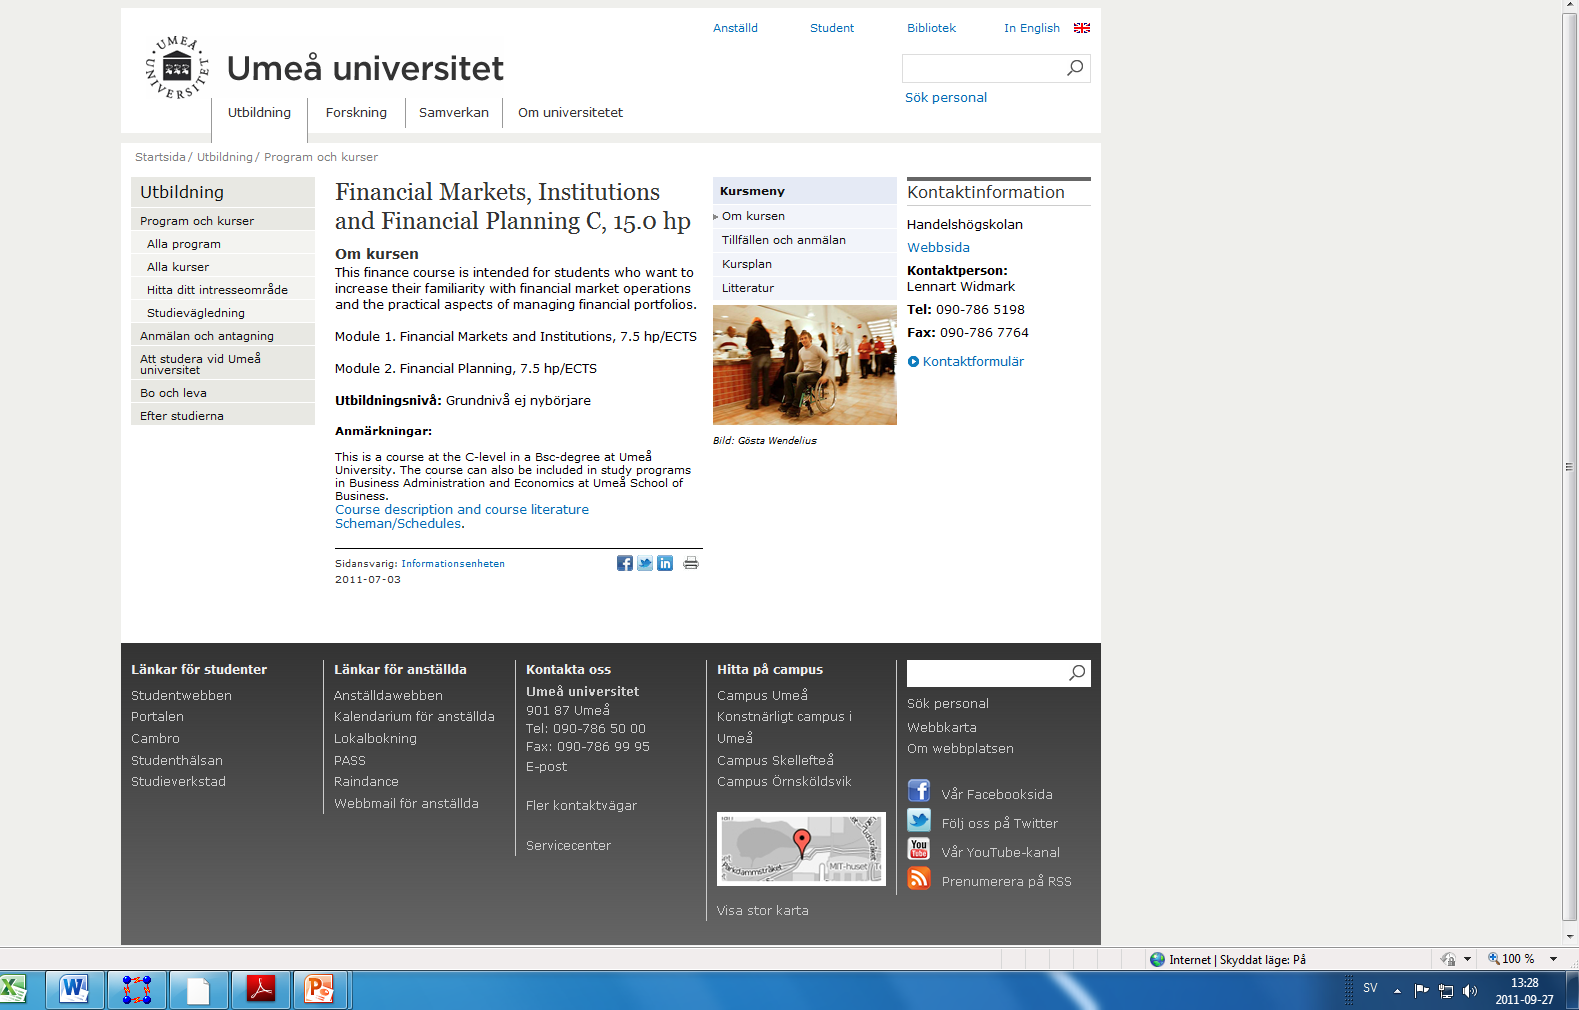Open Alla program in sidebar

click(x=223, y=244)
